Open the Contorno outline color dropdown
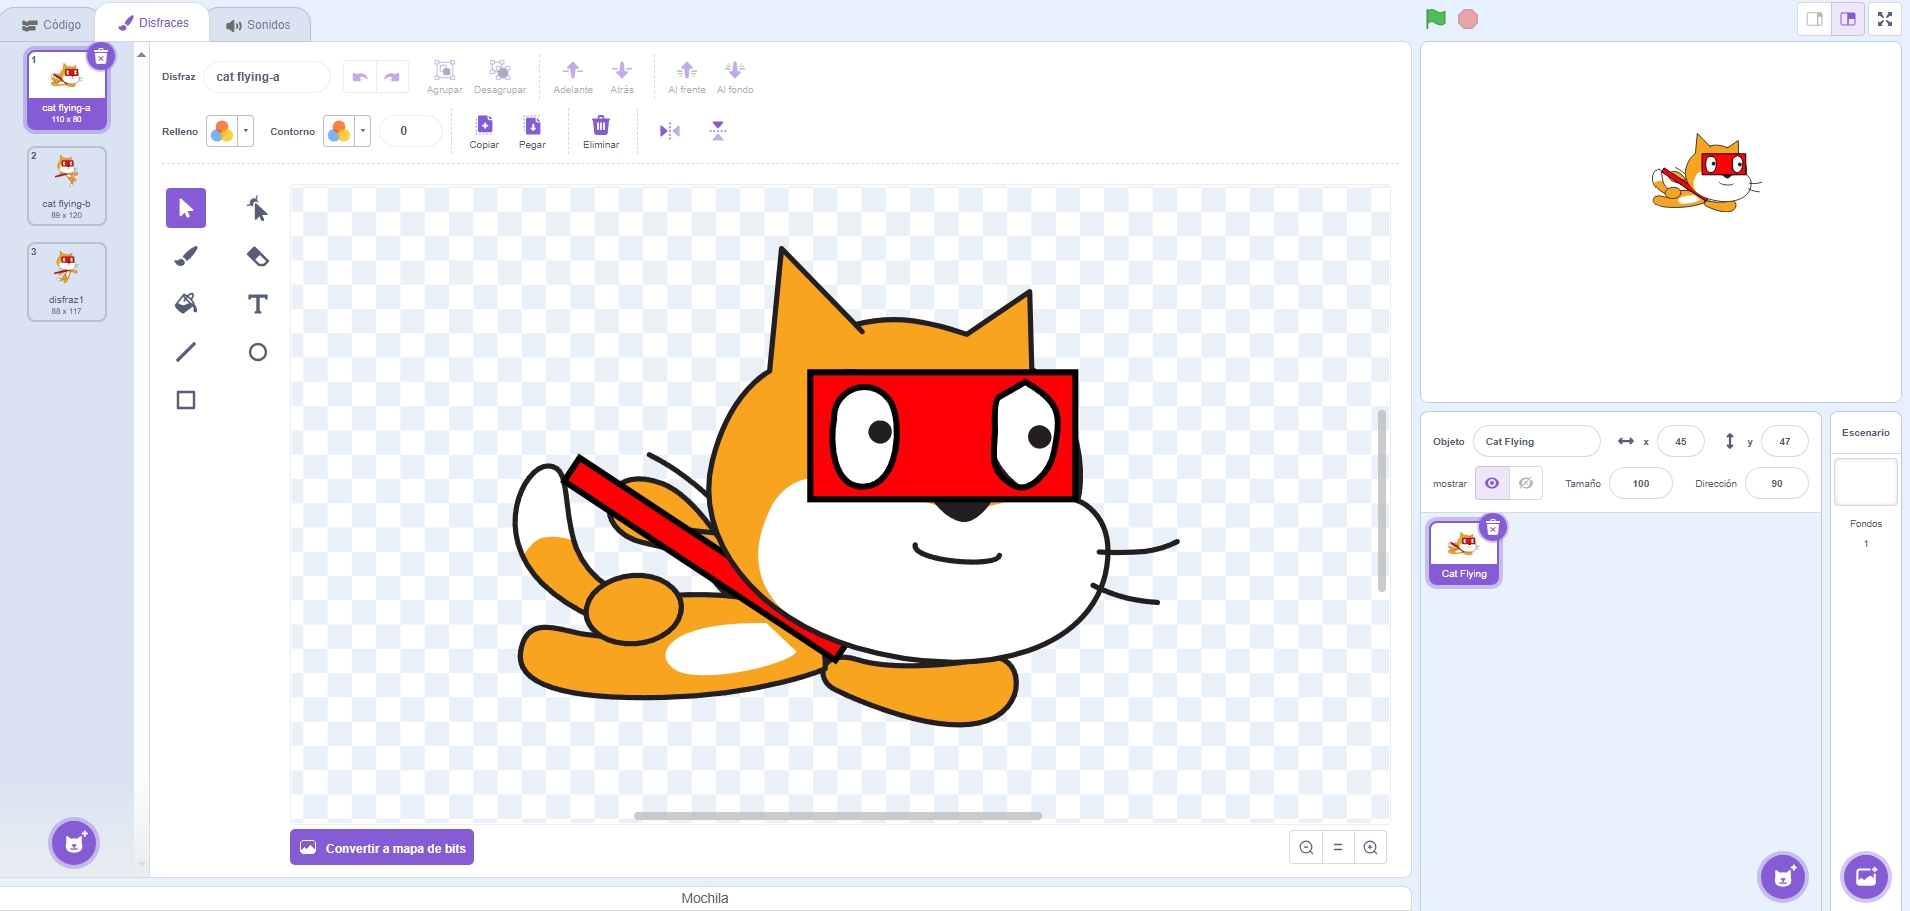This screenshot has width=1910, height=911. pos(347,131)
